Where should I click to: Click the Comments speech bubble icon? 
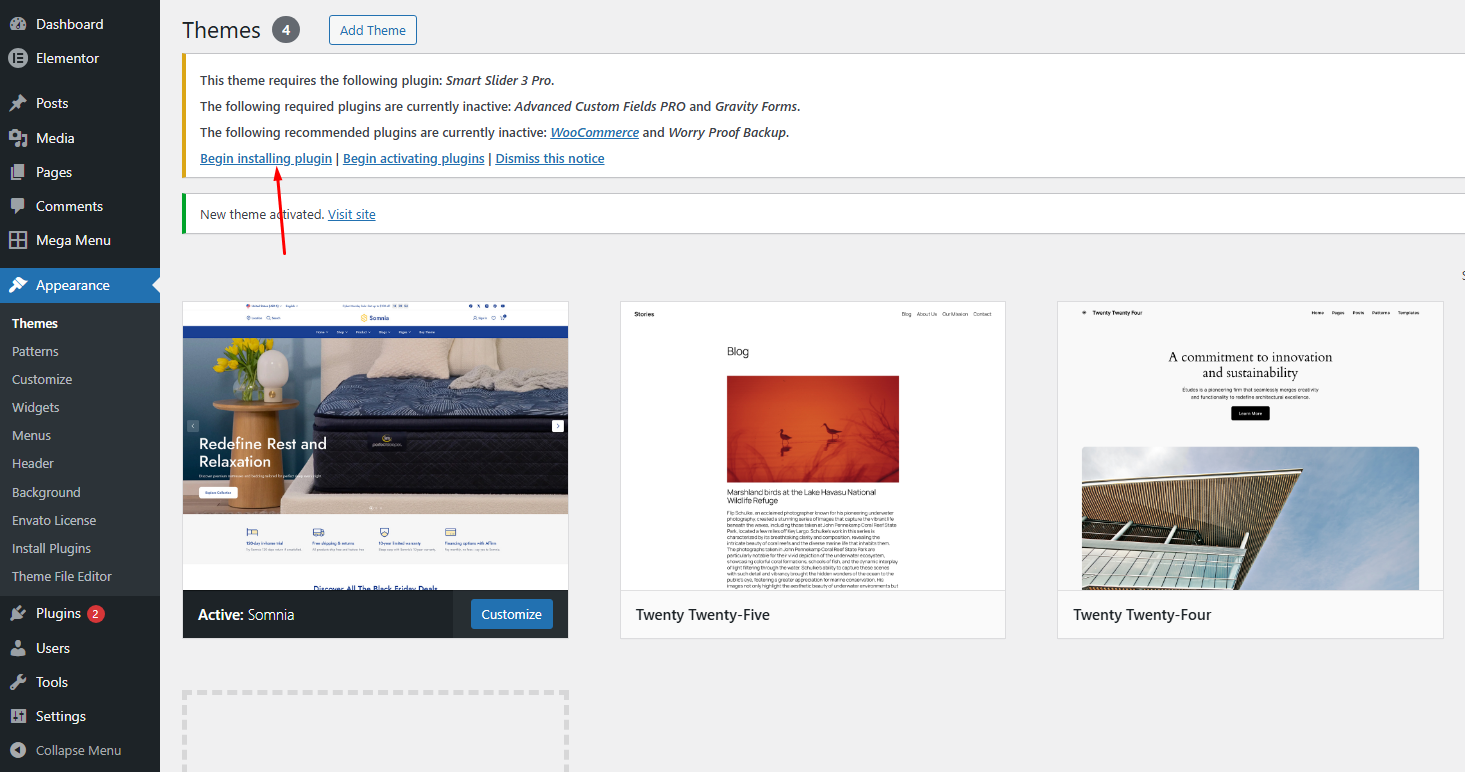pos(18,206)
